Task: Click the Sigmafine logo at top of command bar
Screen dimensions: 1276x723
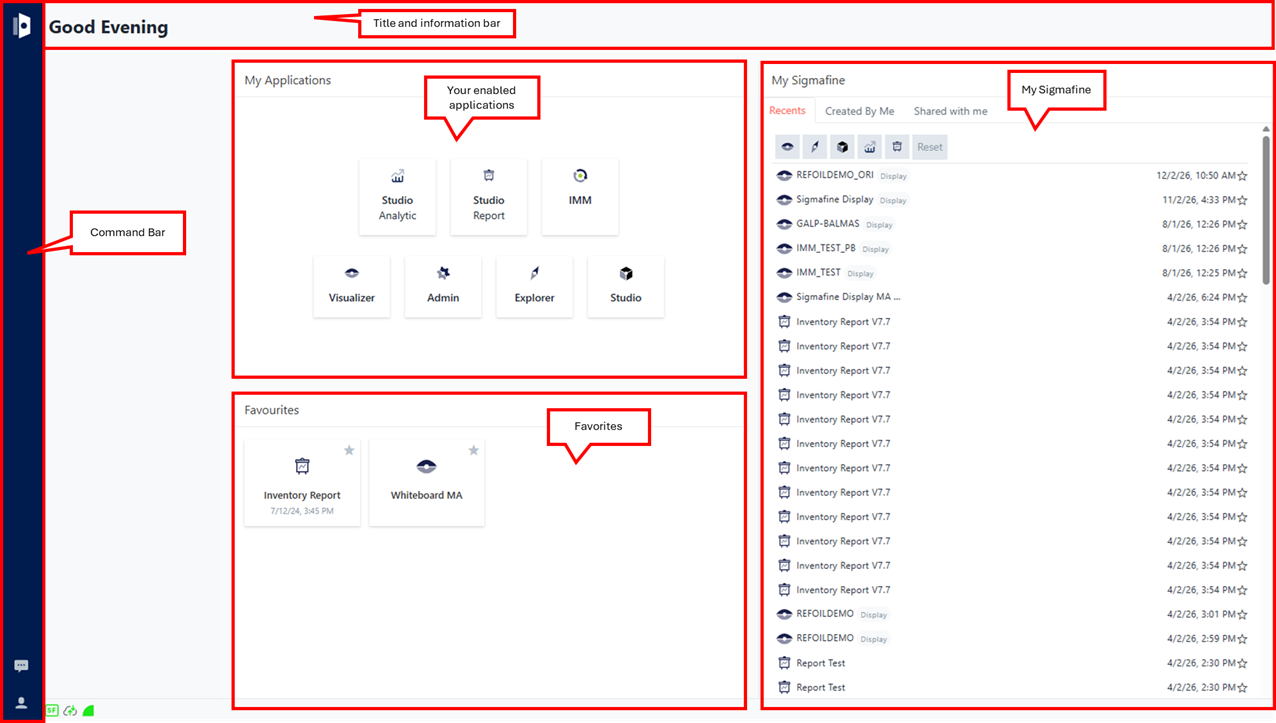Action: [x=21, y=26]
